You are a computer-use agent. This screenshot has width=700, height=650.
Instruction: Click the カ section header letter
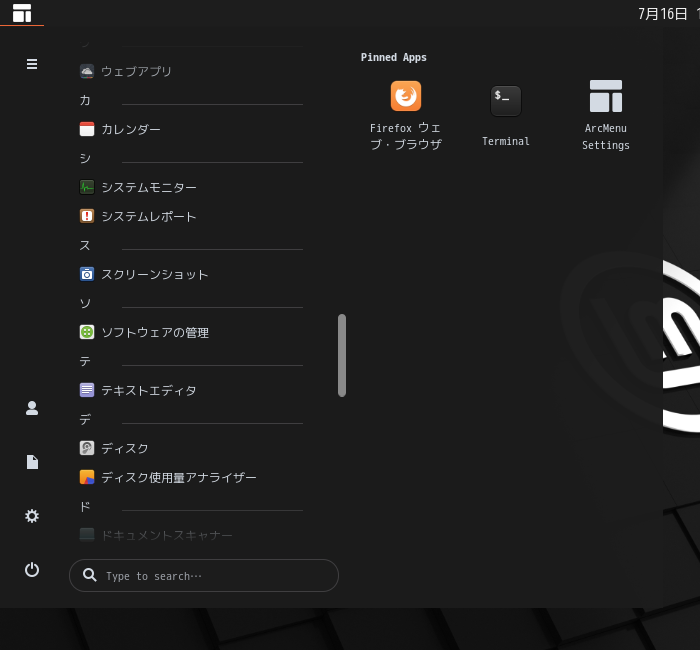[x=85, y=100]
